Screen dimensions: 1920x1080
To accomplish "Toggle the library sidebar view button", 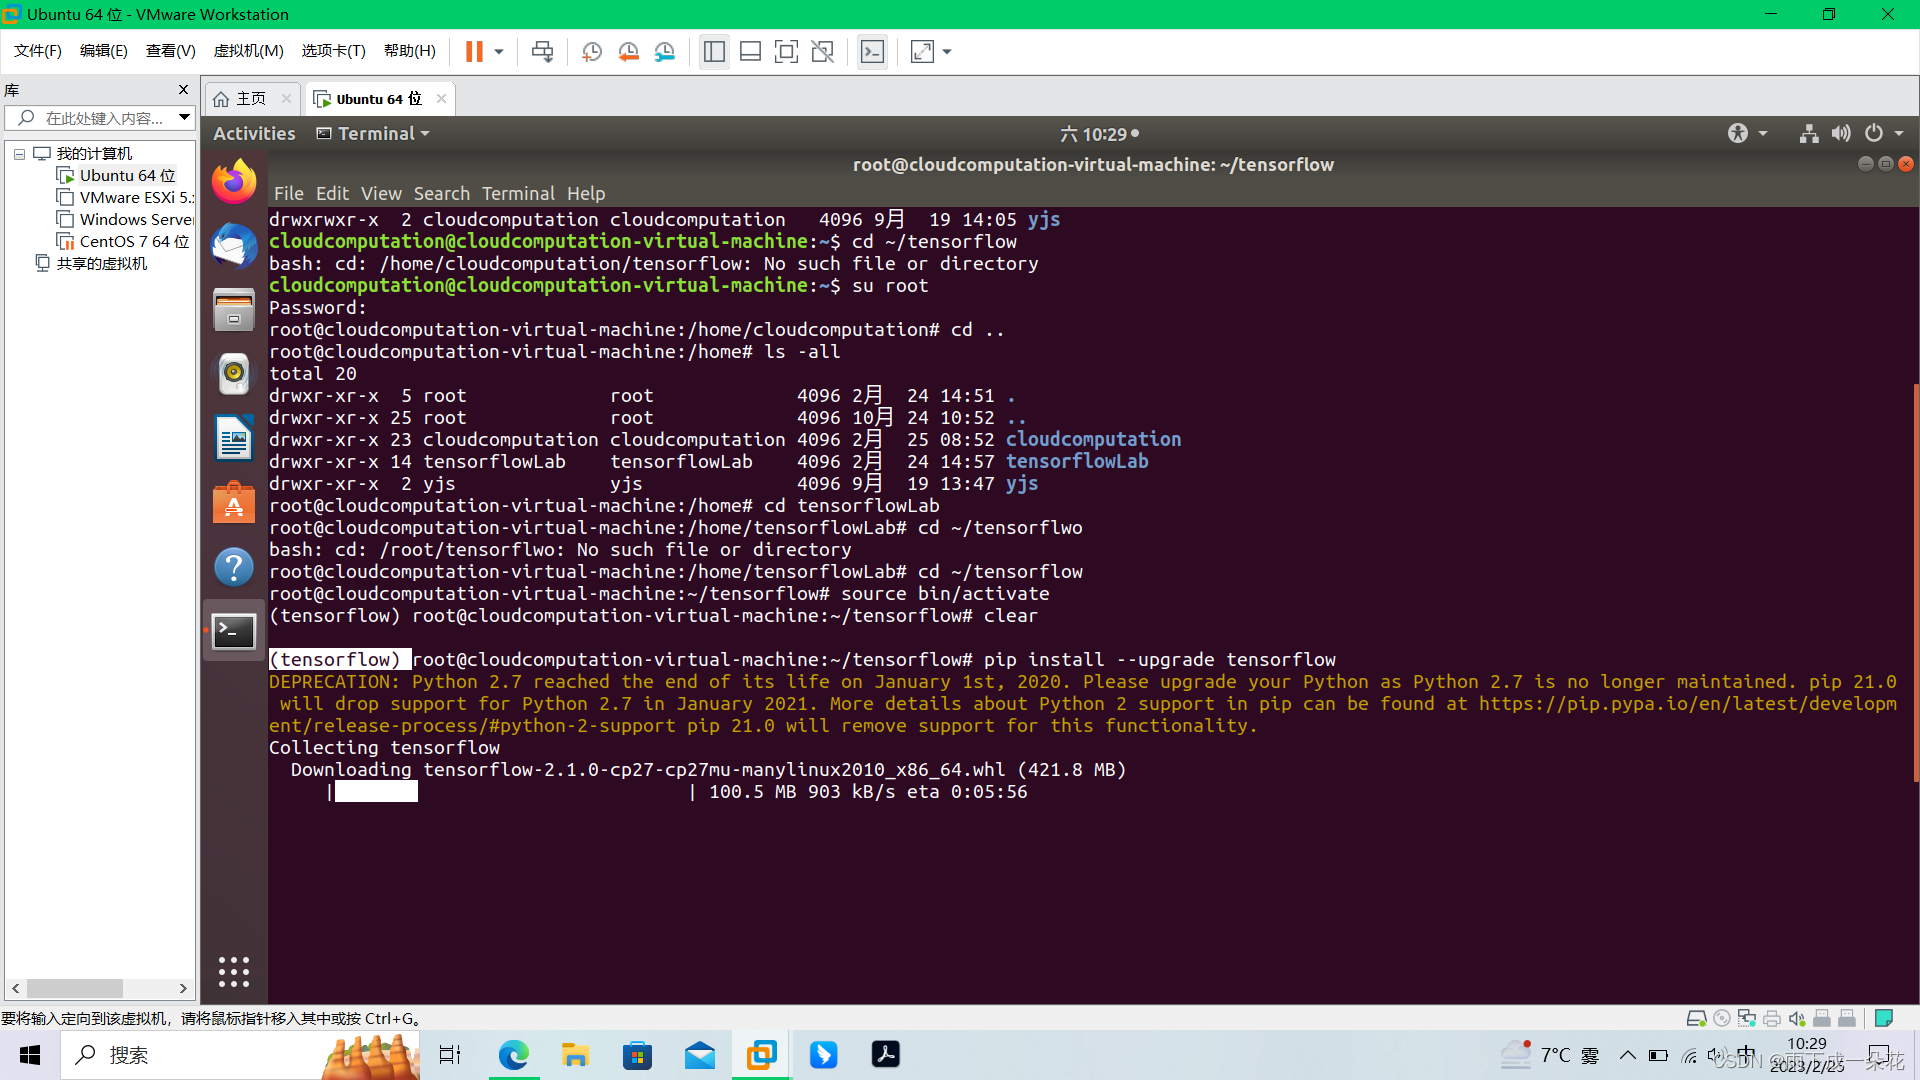I will [x=714, y=52].
